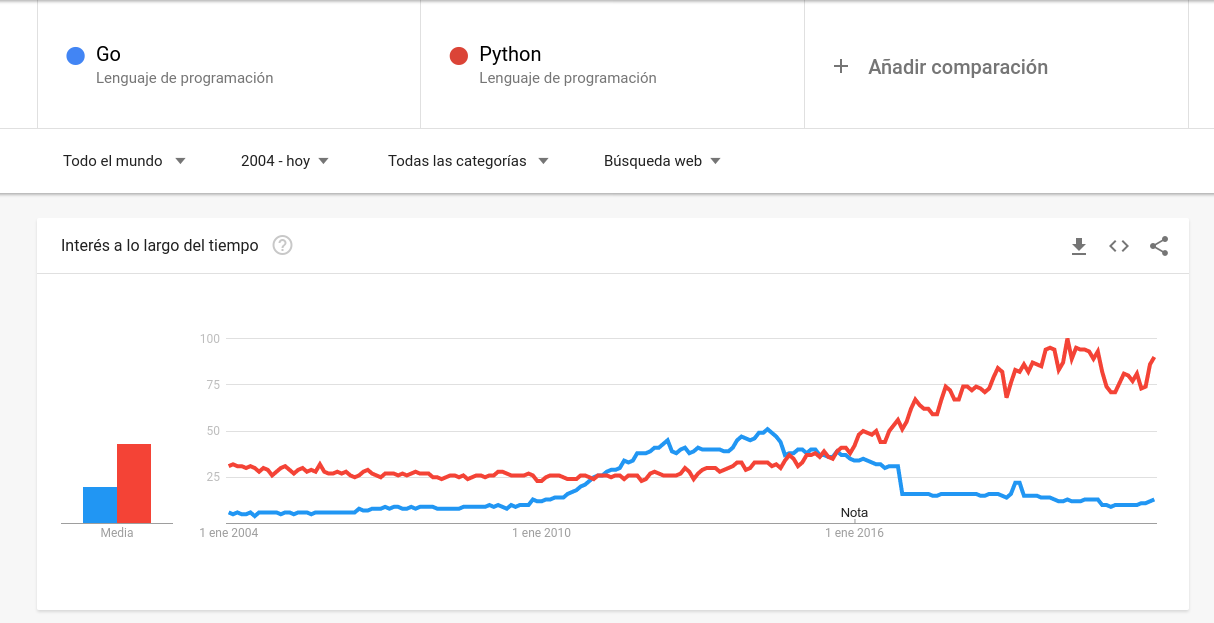Click the blue Go average bar

point(100,505)
